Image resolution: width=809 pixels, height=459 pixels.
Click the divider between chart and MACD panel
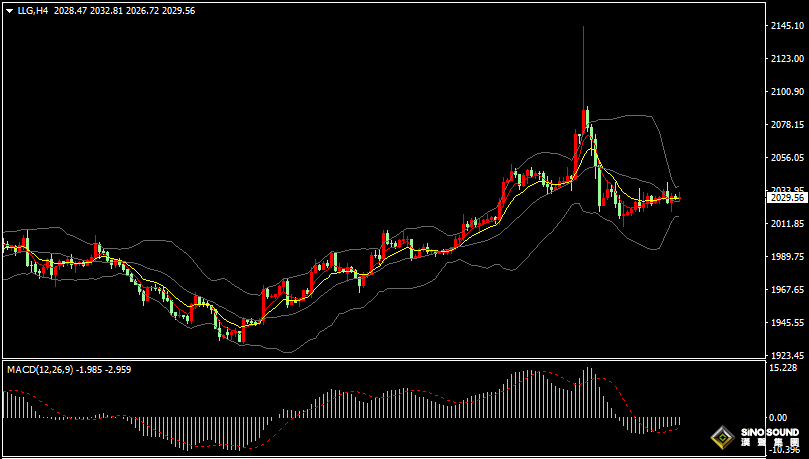(x=384, y=359)
